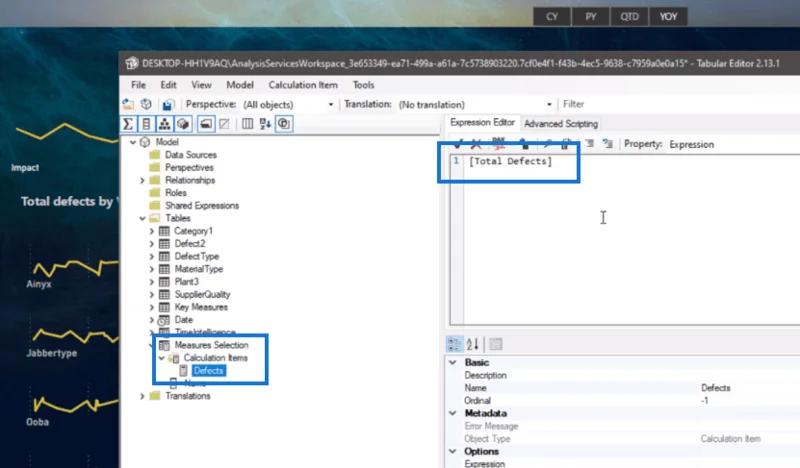Switch to Advanced Scripting tab
Image resolution: width=800 pixels, height=468 pixels.
pyautogui.click(x=561, y=124)
